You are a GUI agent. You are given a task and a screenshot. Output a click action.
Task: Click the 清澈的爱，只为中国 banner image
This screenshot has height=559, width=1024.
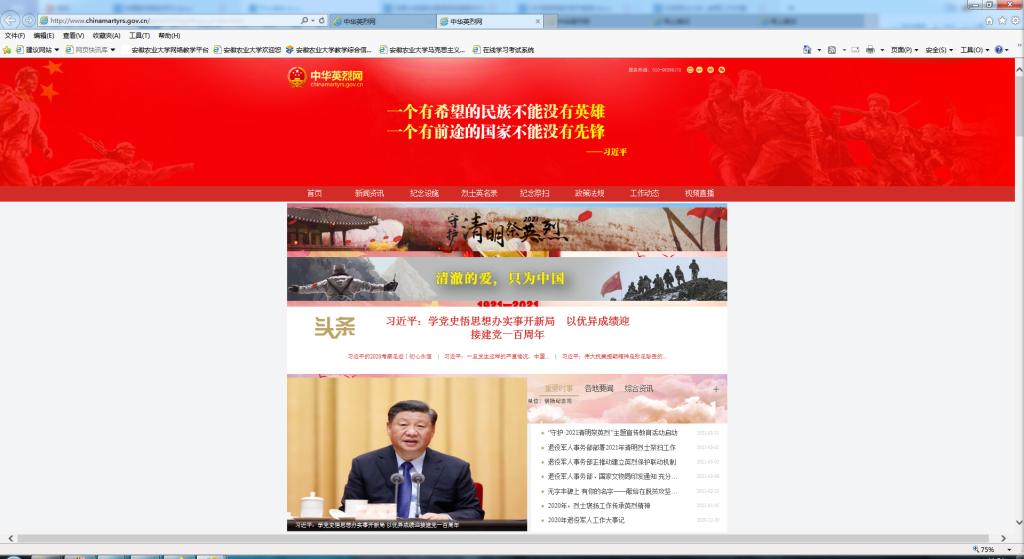(506, 280)
